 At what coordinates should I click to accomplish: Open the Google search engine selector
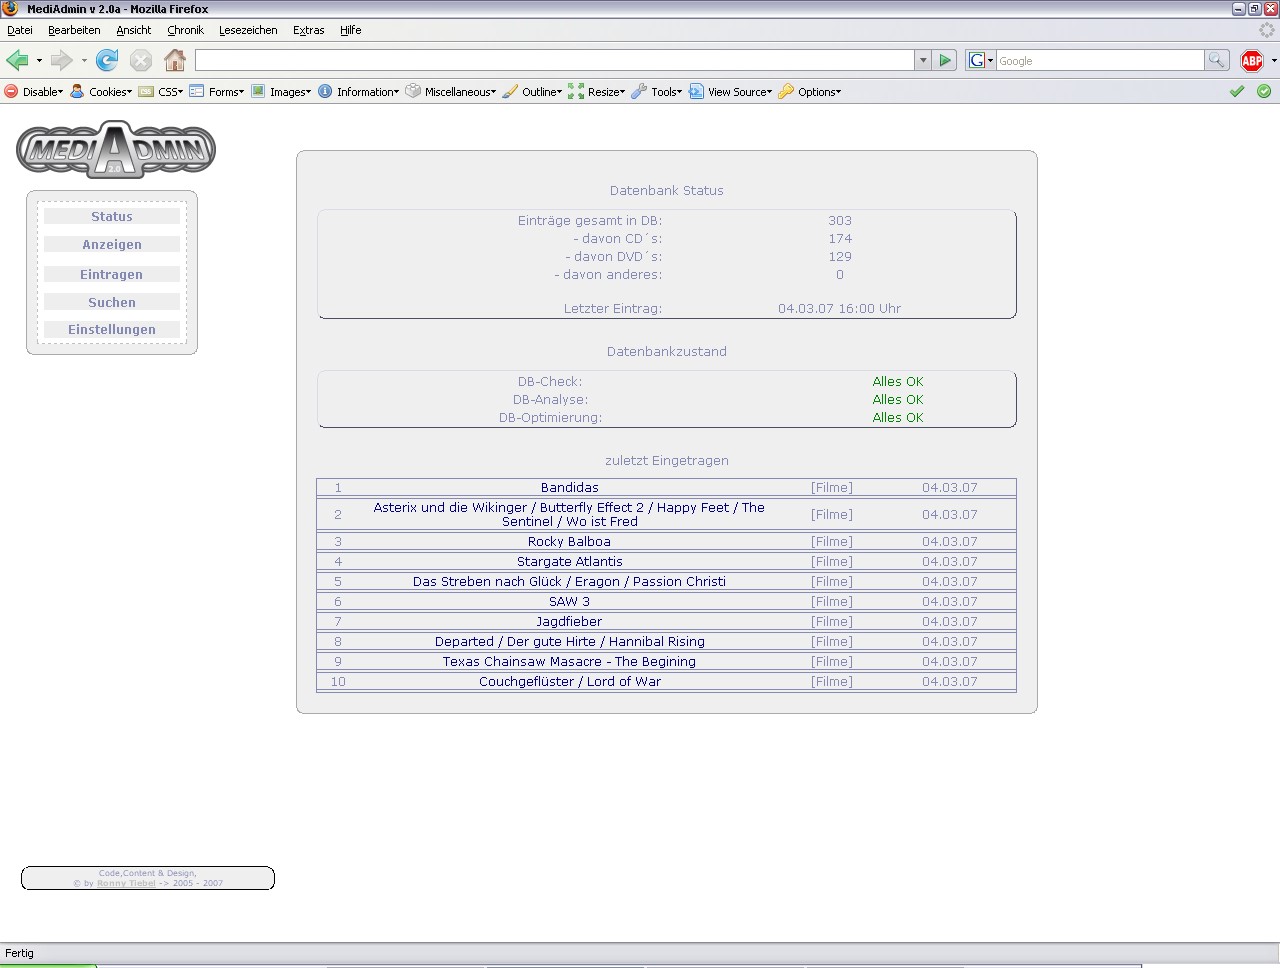click(x=981, y=61)
